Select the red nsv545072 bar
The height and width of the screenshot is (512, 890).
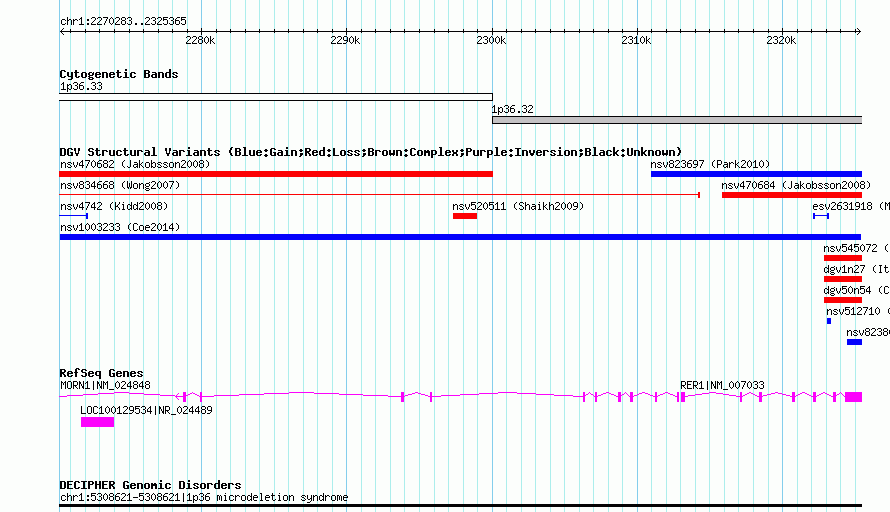pos(843,258)
